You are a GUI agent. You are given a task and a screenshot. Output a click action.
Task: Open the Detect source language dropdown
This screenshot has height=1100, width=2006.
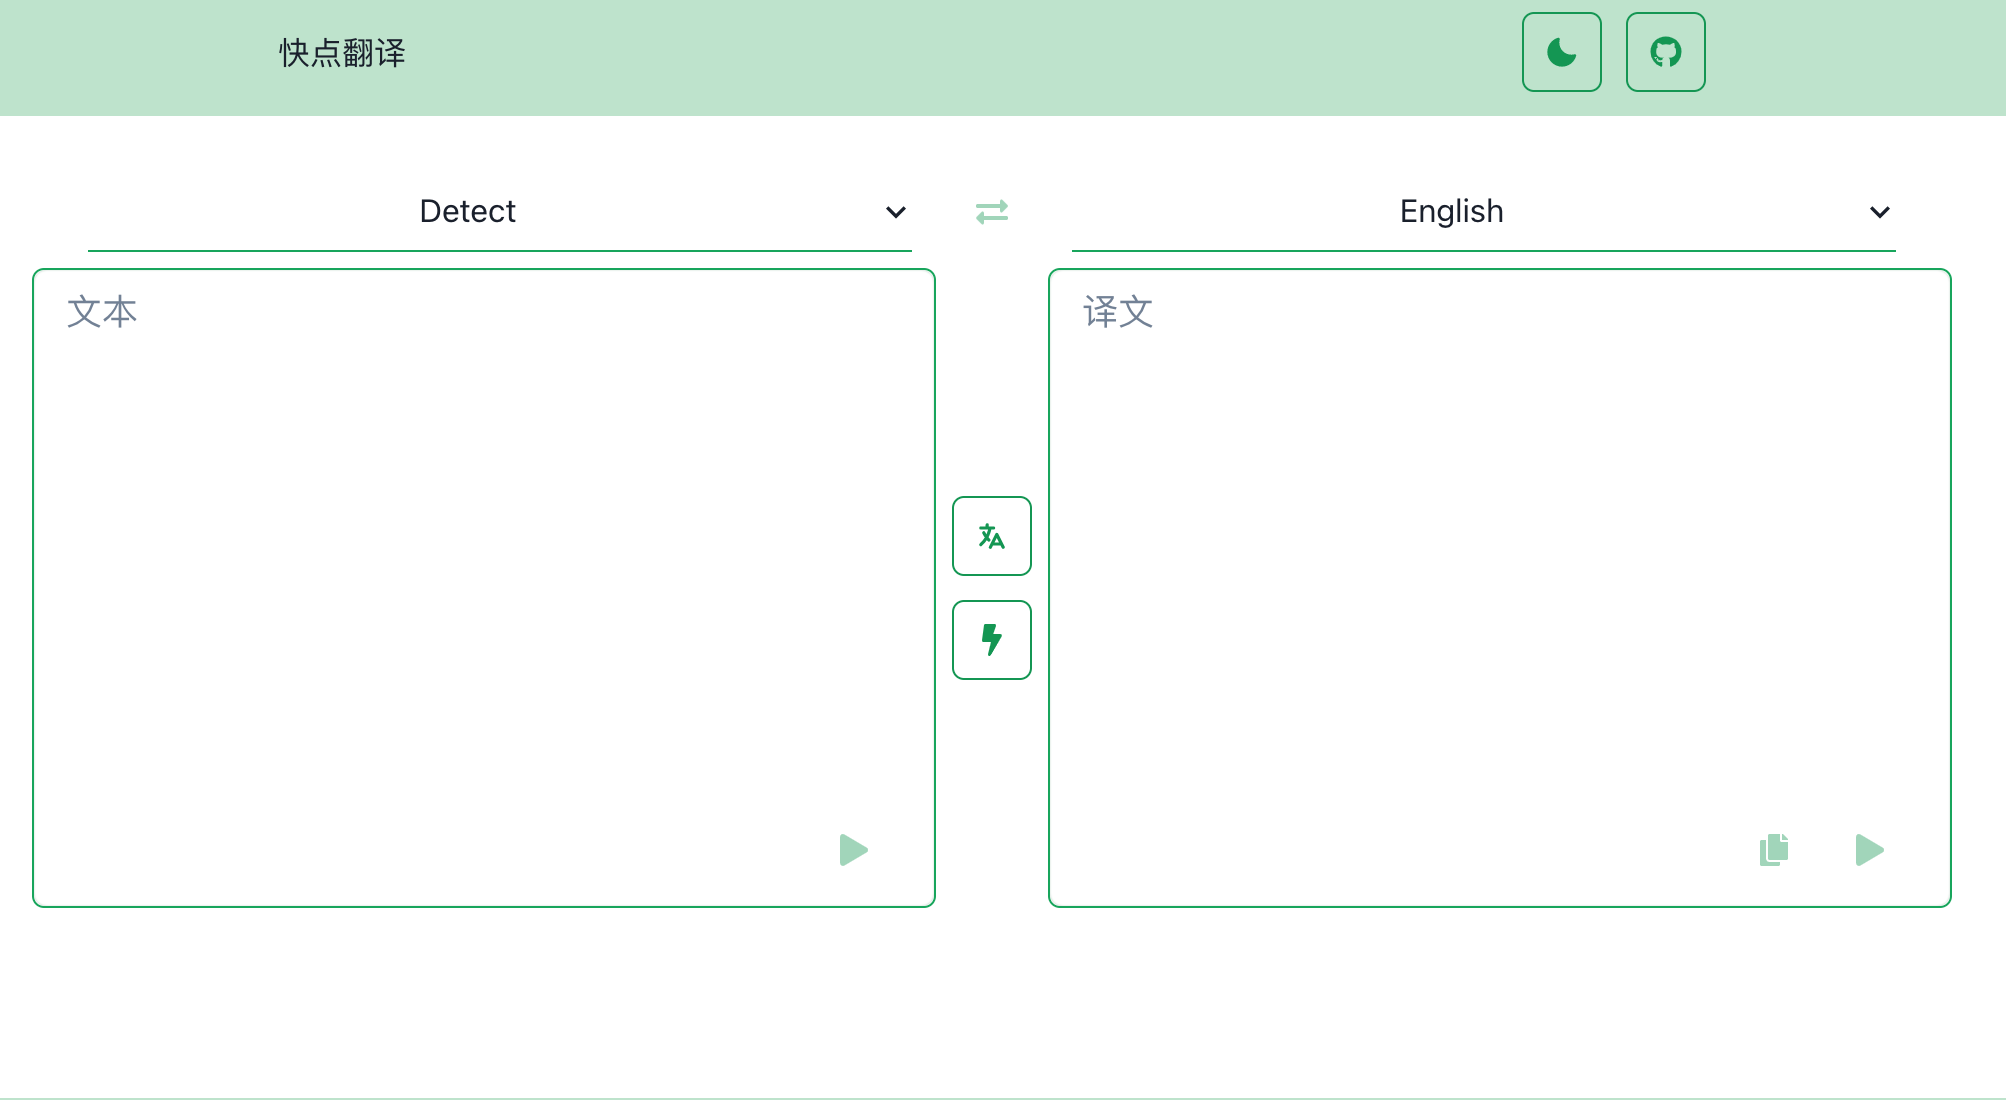tap(468, 212)
